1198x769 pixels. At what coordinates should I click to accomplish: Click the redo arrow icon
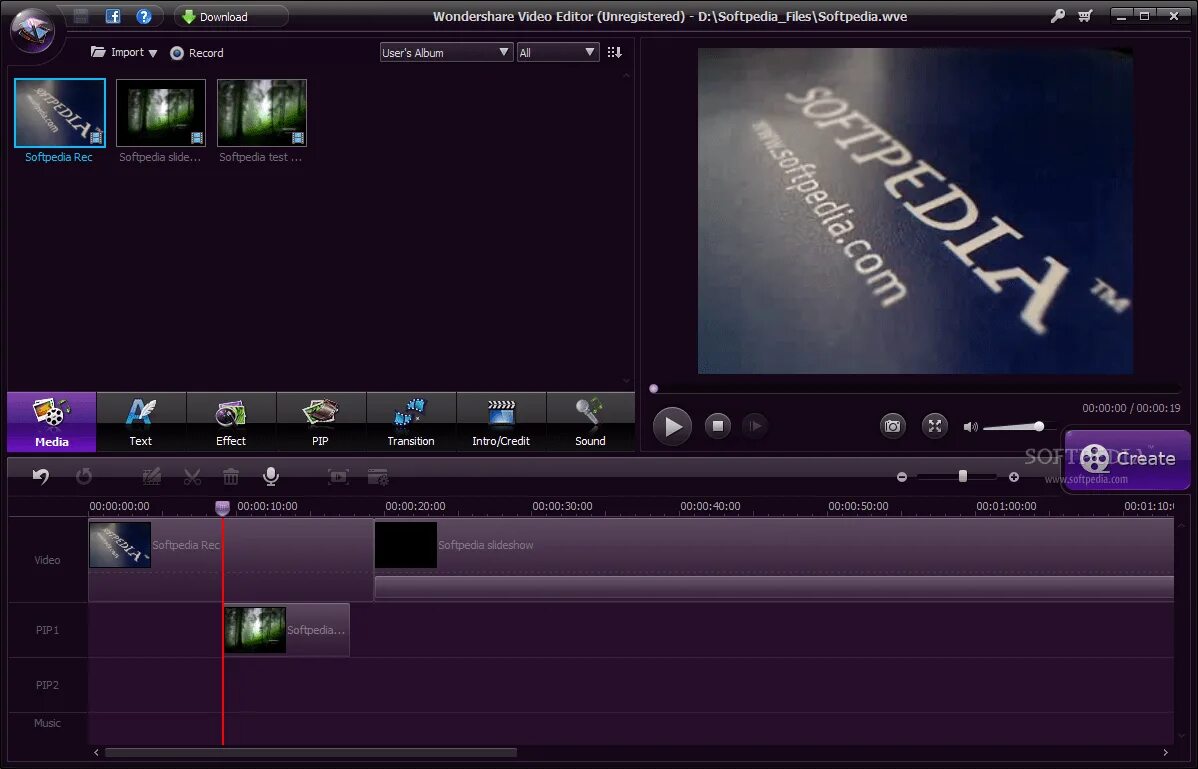coord(84,477)
